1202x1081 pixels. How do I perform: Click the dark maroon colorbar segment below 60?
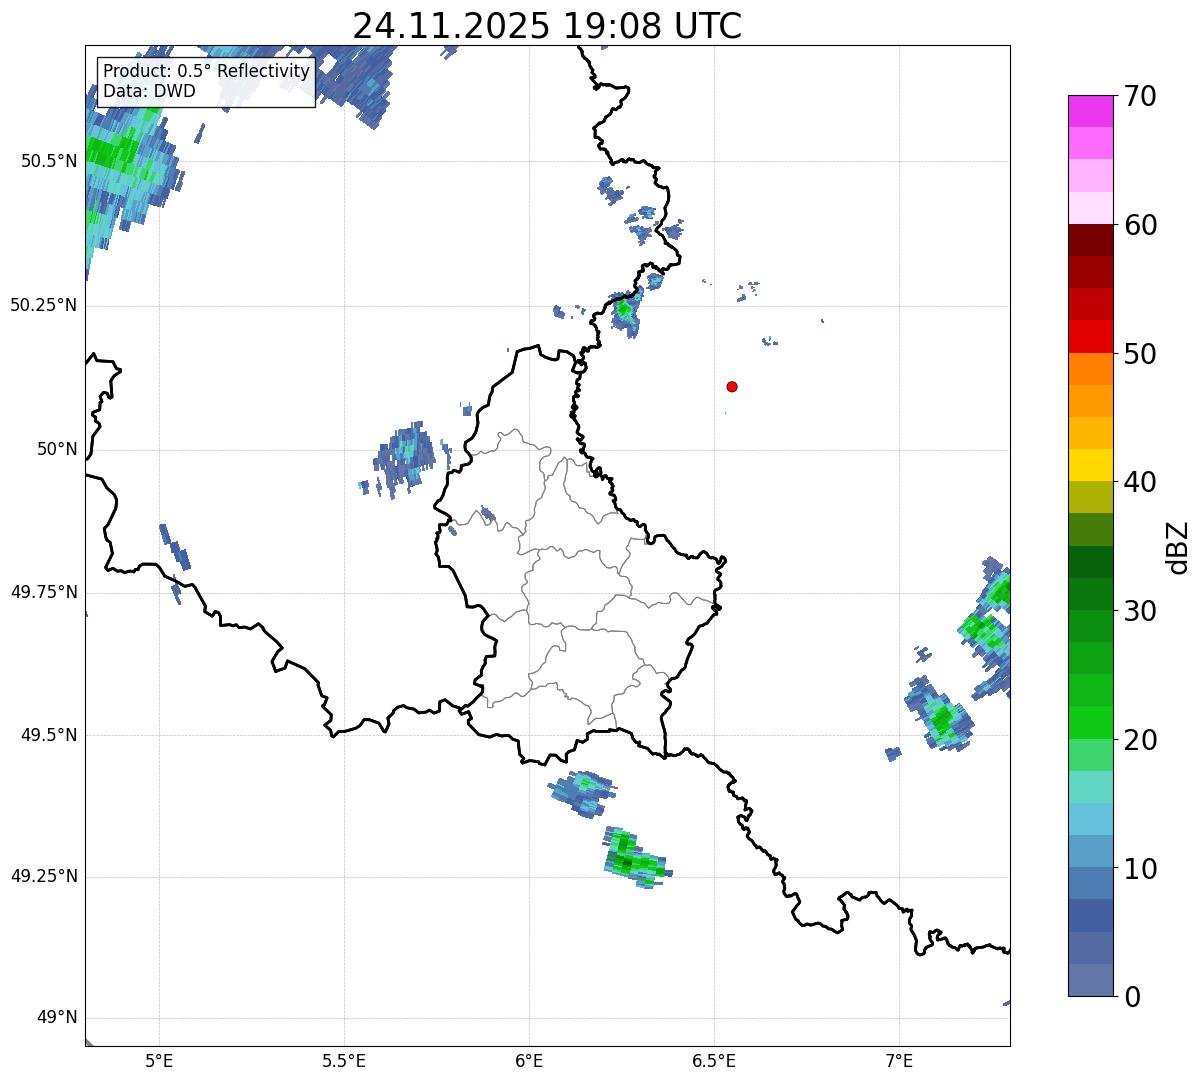click(x=1090, y=240)
